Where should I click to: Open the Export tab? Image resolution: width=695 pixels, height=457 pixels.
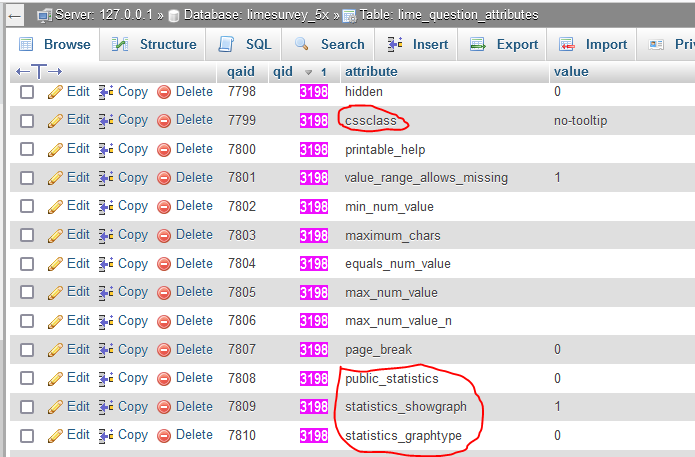coord(505,45)
